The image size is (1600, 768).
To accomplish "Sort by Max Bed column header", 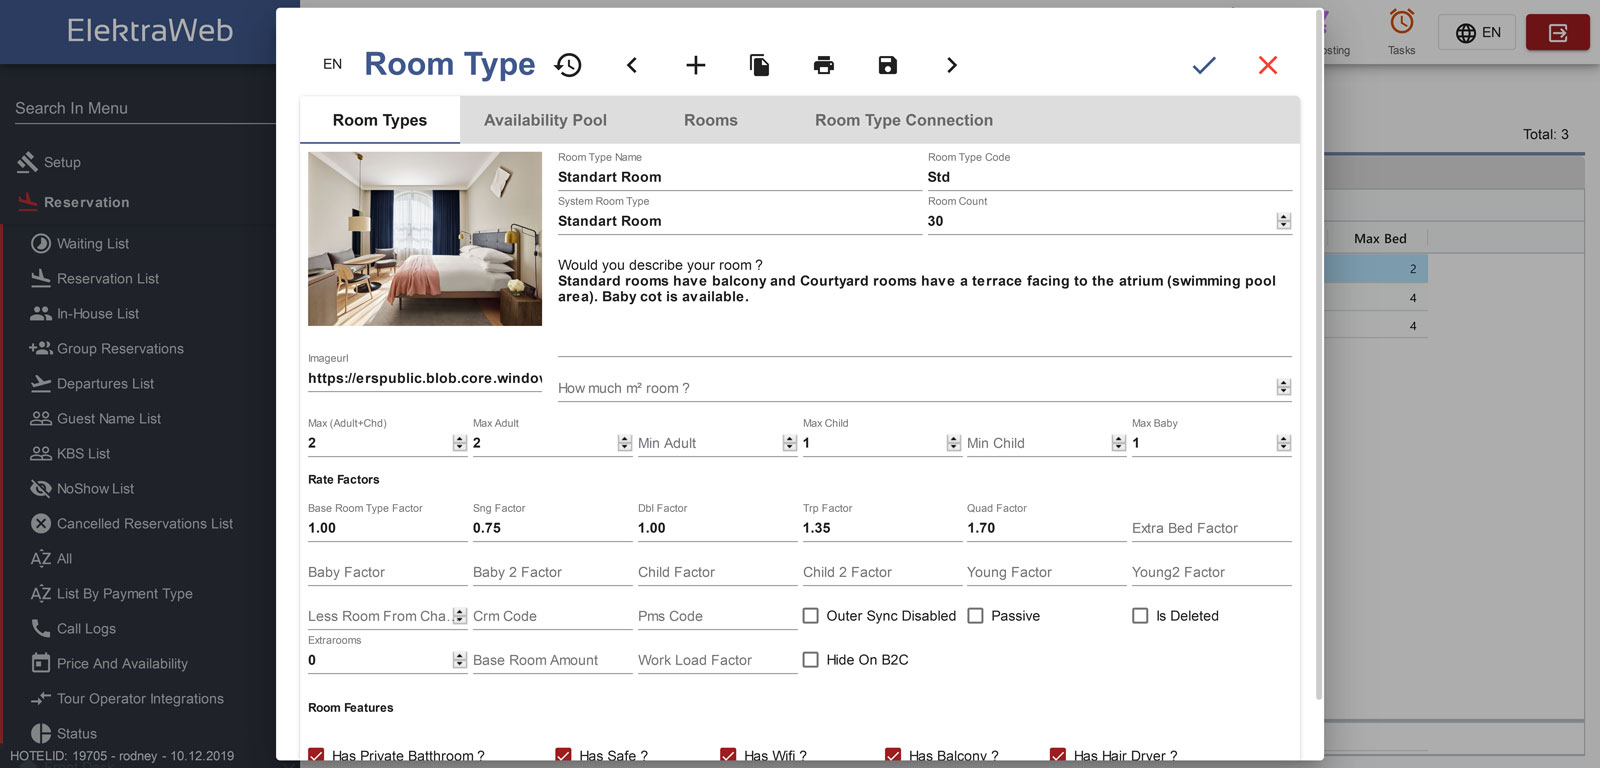I will pyautogui.click(x=1380, y=238).
